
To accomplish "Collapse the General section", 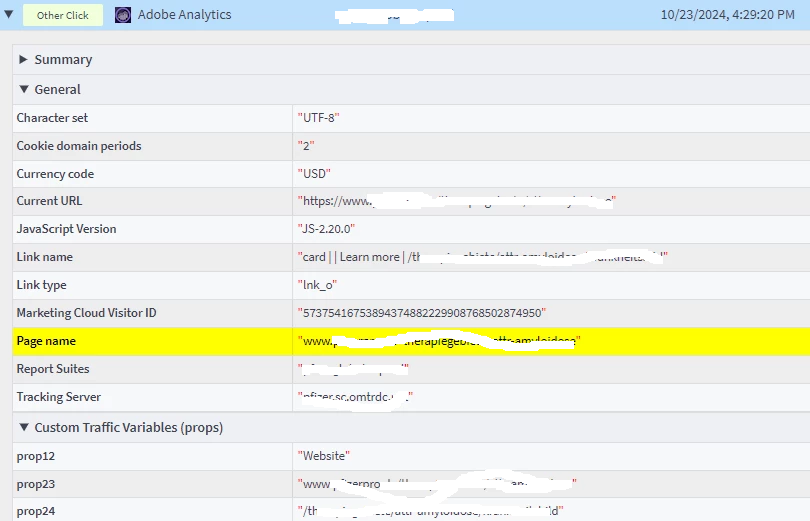I will [x=23, y=89].
